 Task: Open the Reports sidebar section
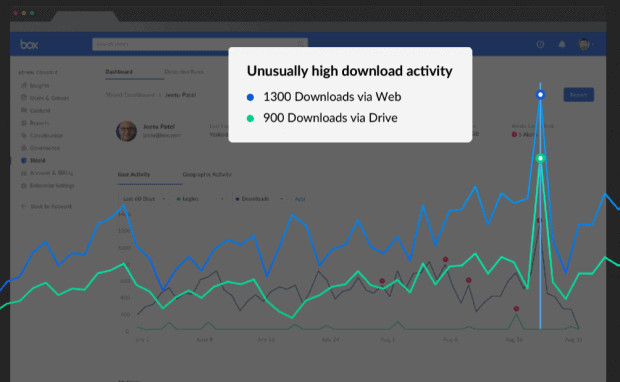35,123
